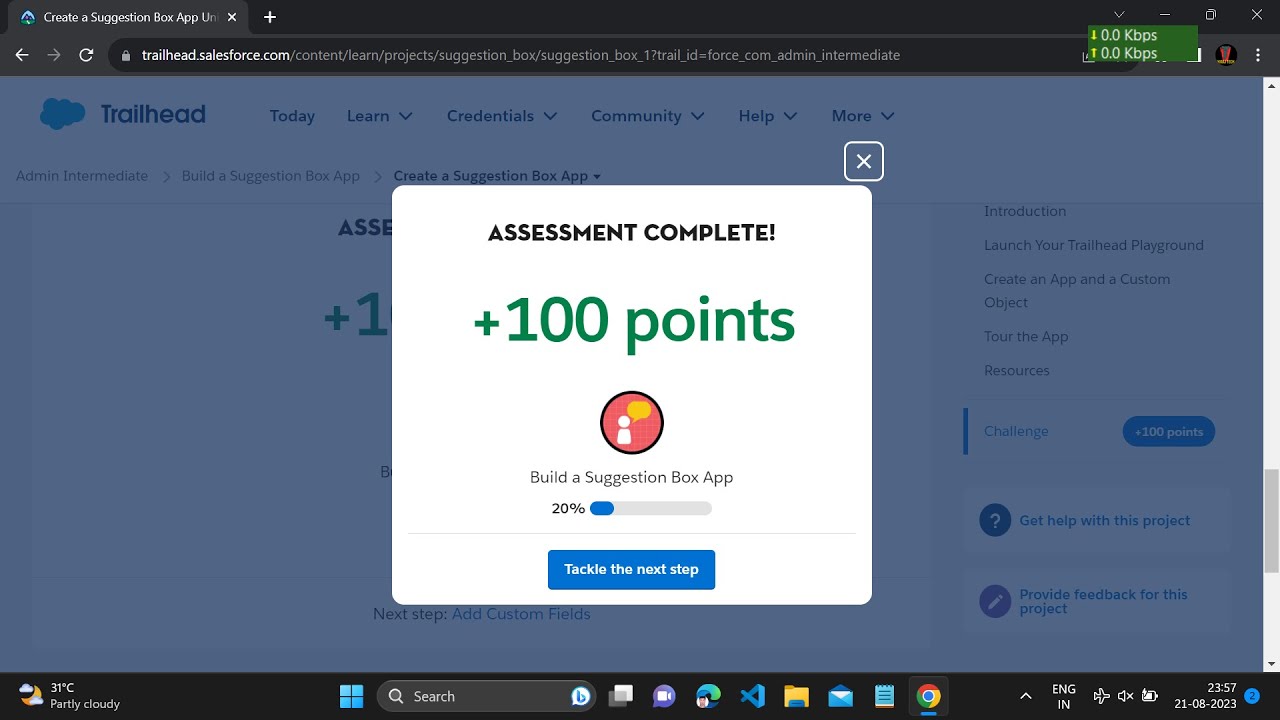Jump to Launch Your Trailhead Playground section
Viewport: 1280px width, 720px height.
coord(1094,245)
